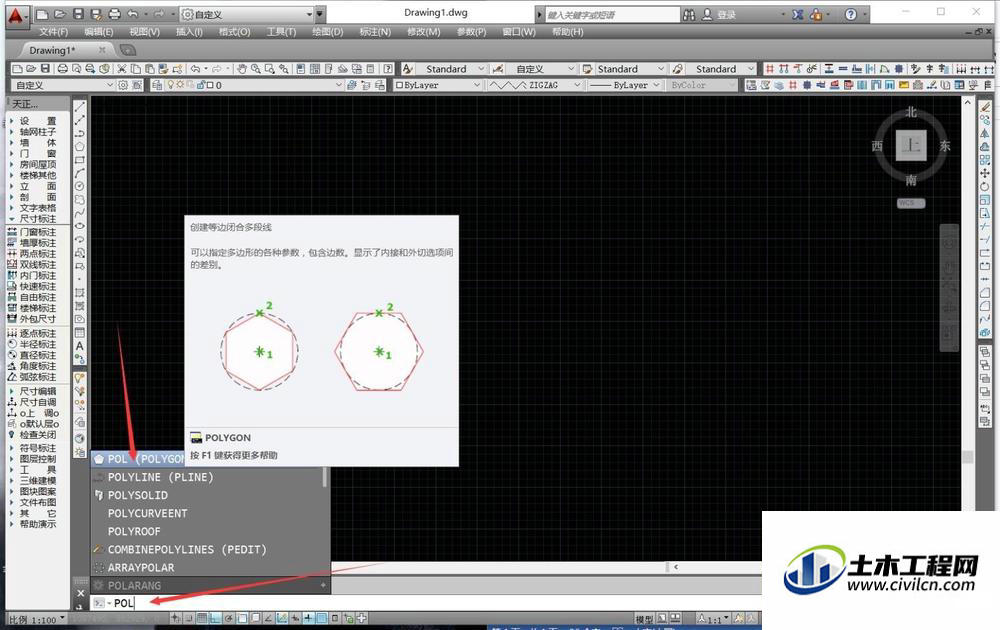Select the Circle tool in draw toolbar
The image size is (1000, 630).
80,186
